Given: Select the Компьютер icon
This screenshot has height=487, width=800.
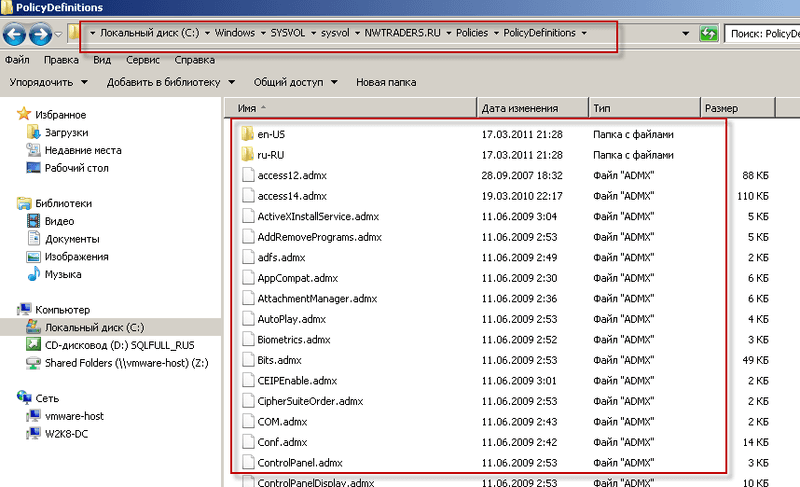Looking at the screenshot, I should [x=23, y=309].
